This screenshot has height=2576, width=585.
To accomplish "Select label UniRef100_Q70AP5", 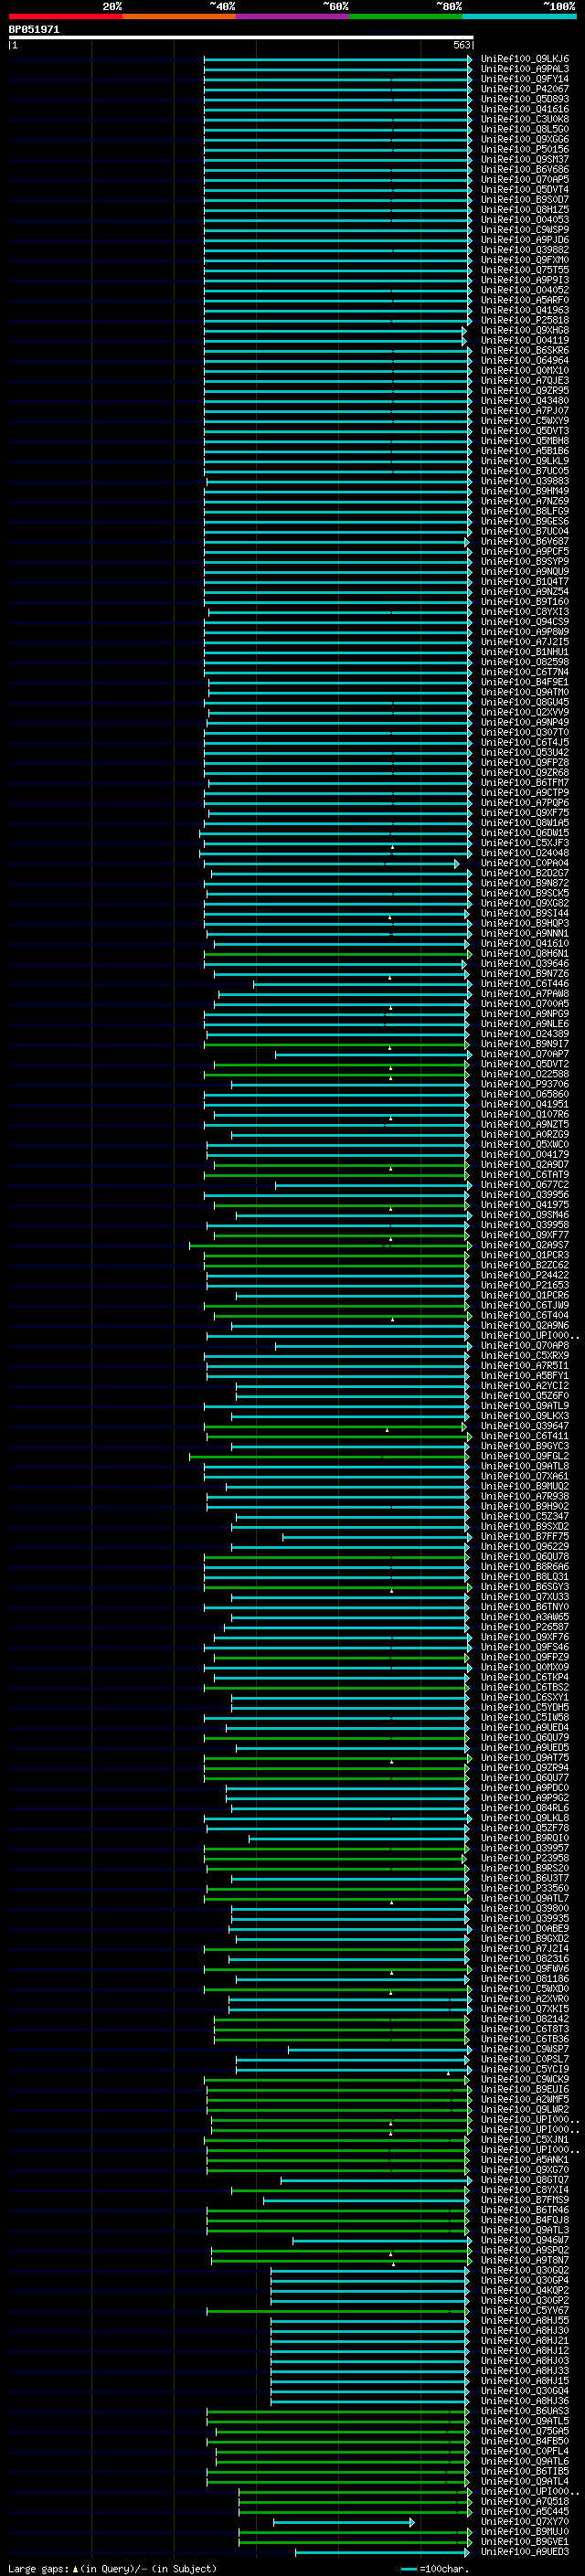I will pyautogui.click(x=525, y=179).
